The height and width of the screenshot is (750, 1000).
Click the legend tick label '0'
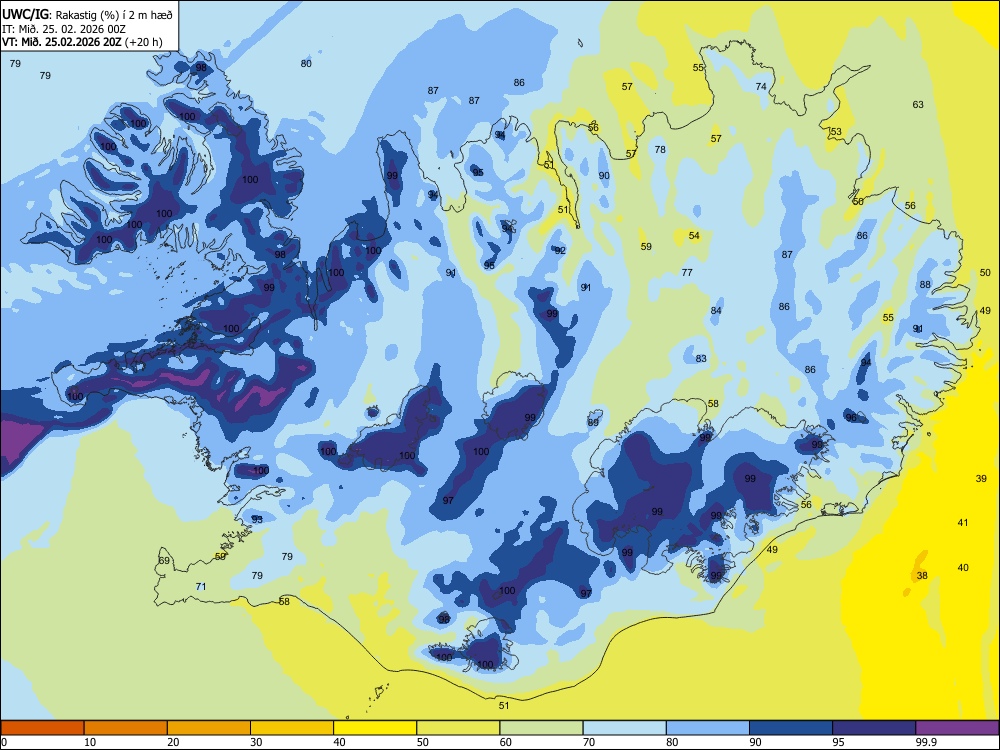click(4, 742)
